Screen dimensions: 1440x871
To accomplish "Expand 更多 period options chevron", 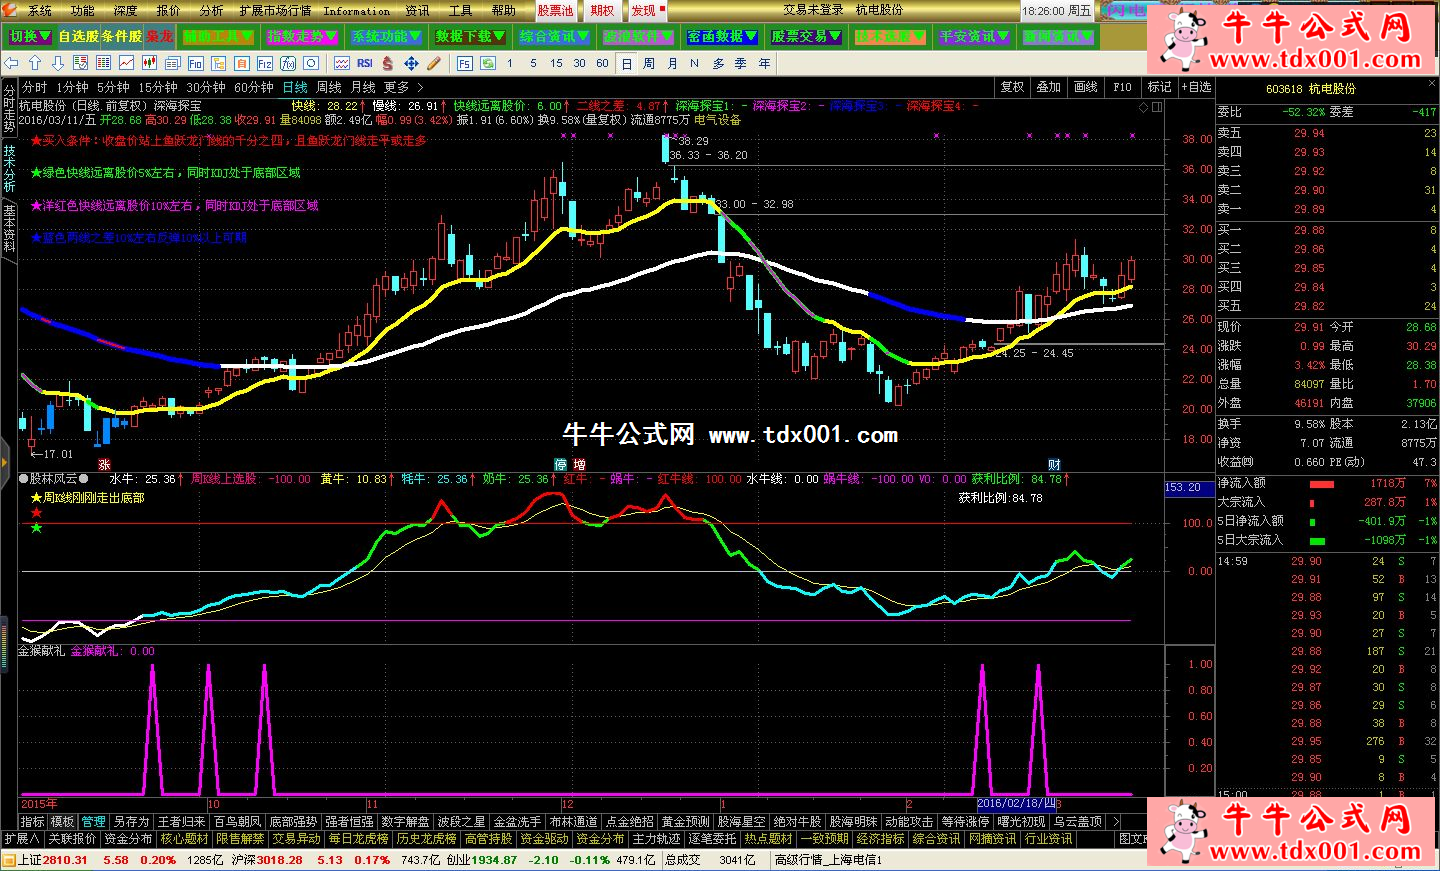I will pos(420,88).
